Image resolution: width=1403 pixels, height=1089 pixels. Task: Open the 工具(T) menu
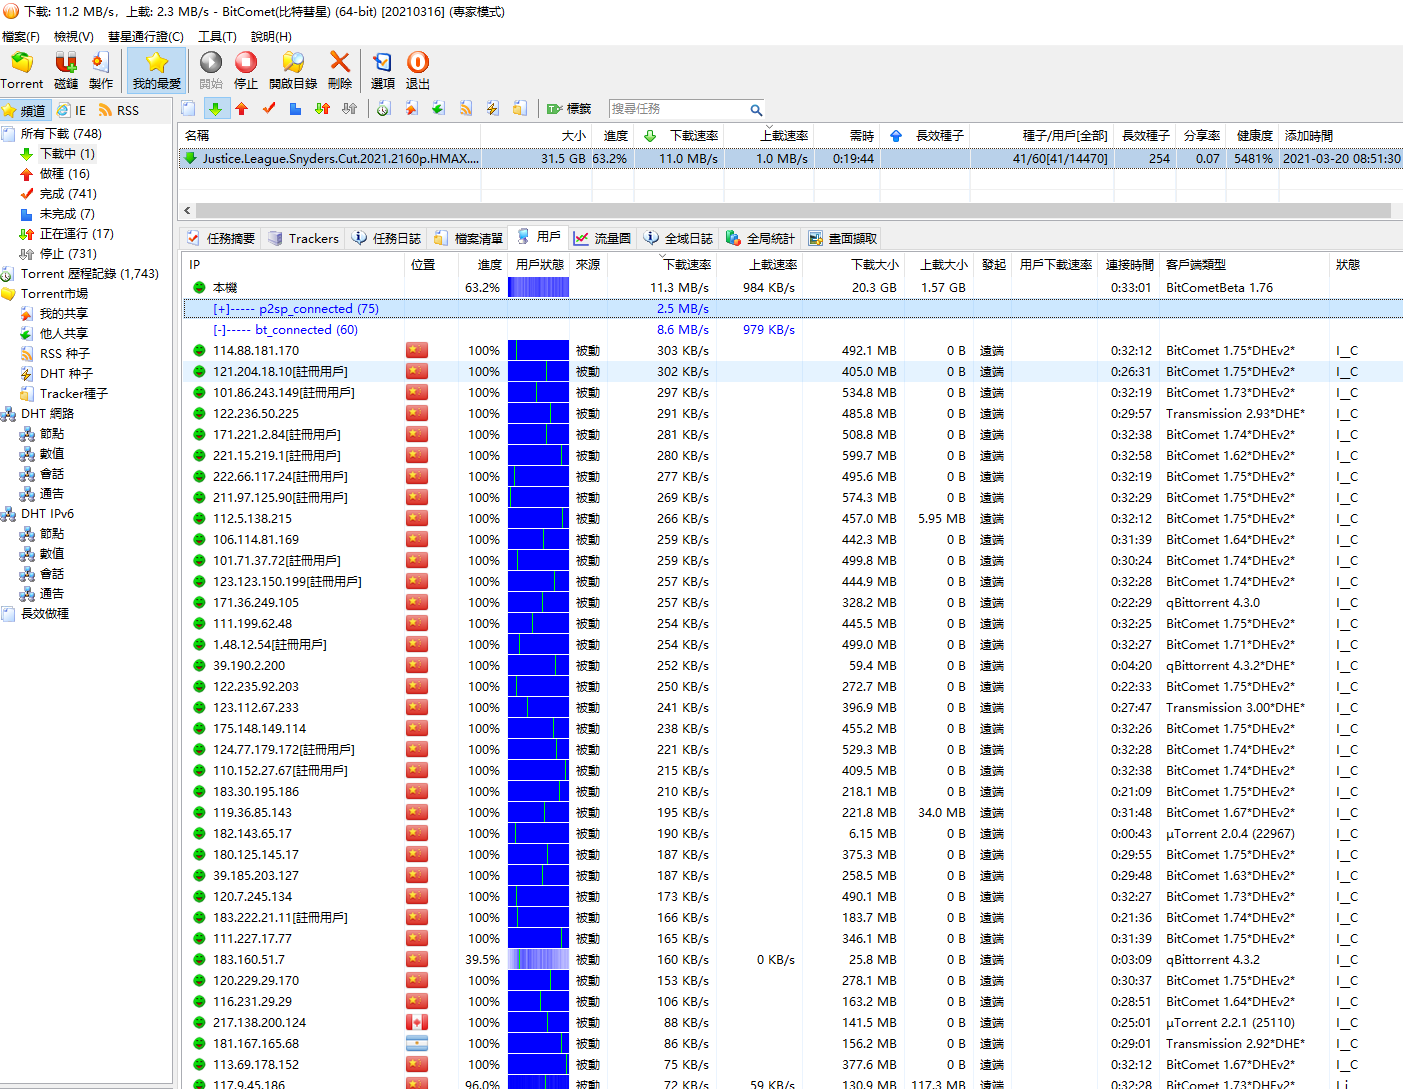(x=217, y=37)
